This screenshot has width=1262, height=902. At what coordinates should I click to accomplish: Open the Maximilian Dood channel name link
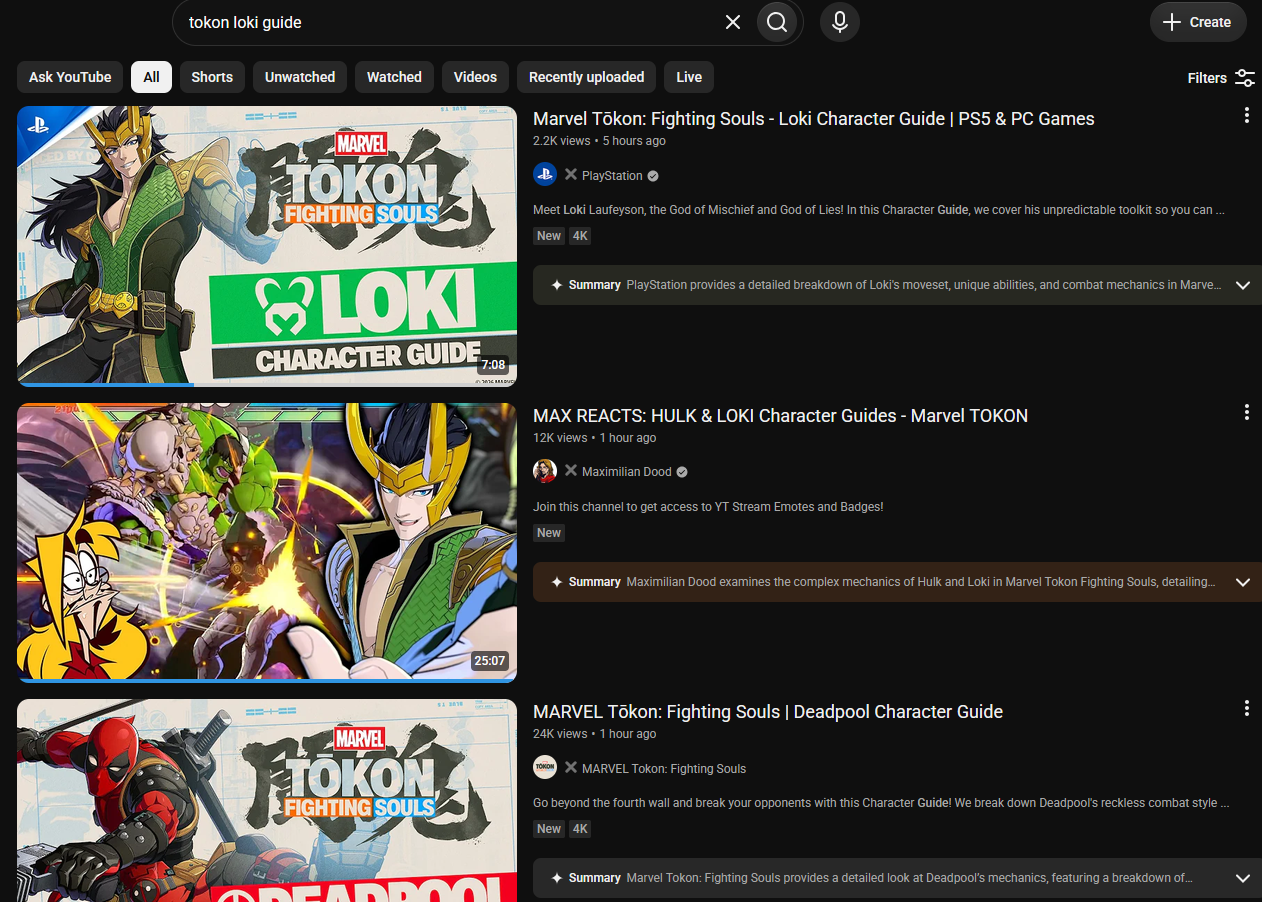[627, 472]
